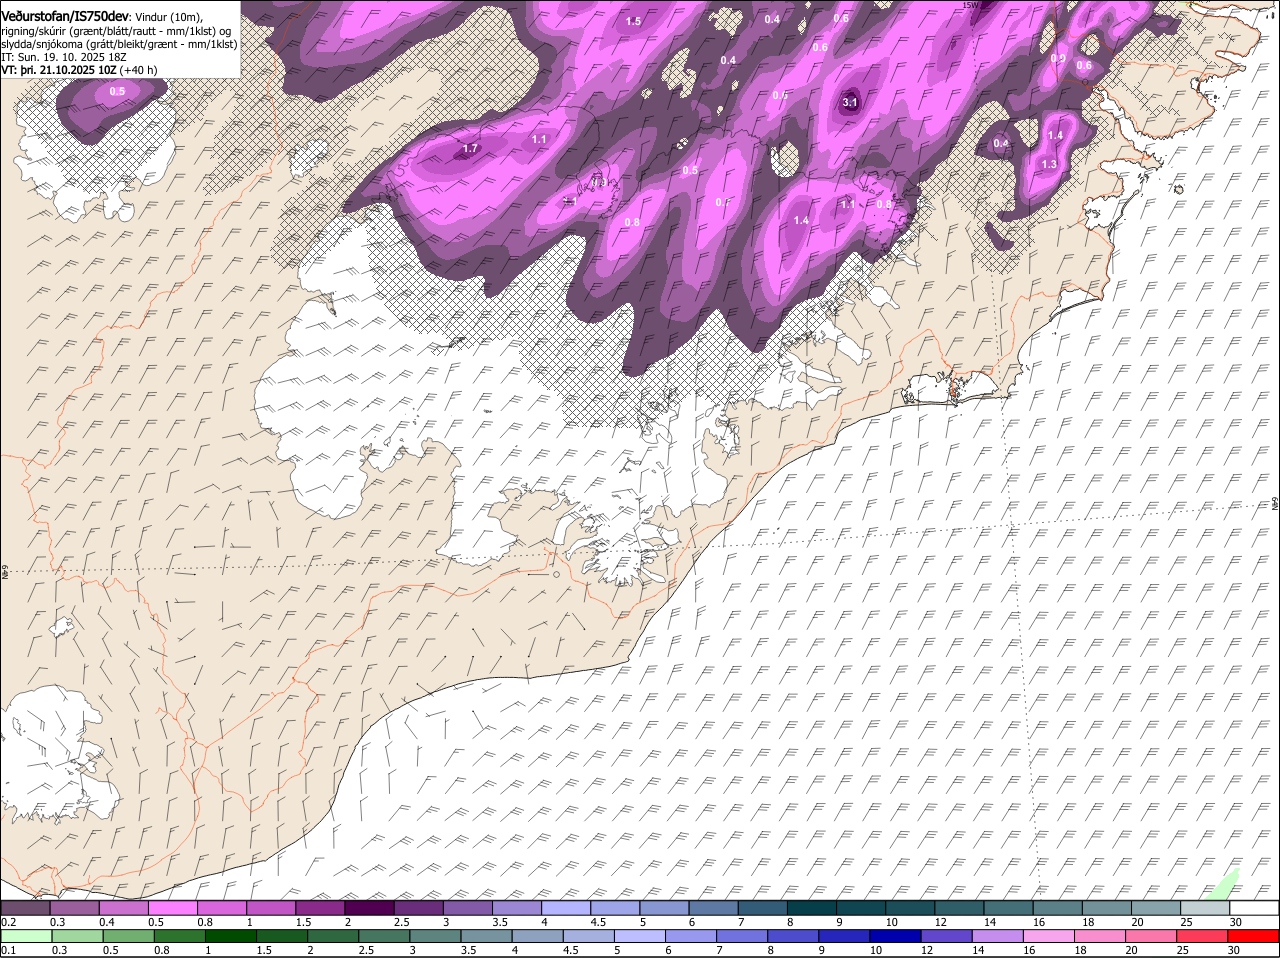This screenshot has height=958, width=1280.
Task: Click upper legend swatch between 0.4 and 0.5
Action: point(123,907)
